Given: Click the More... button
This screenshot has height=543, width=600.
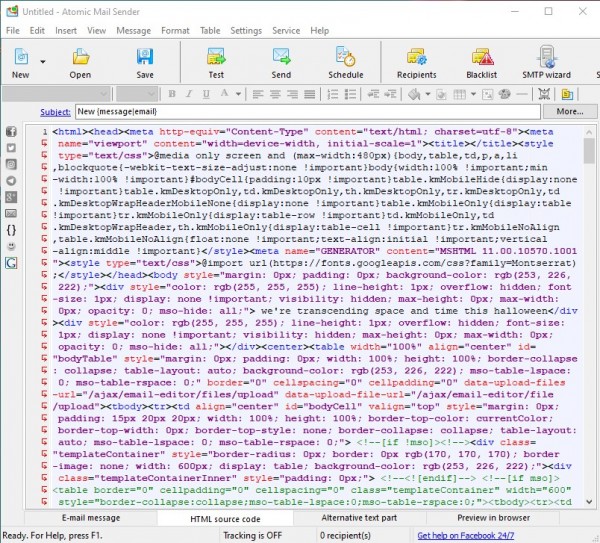Looking at the screenshot, I should point(570,112).
